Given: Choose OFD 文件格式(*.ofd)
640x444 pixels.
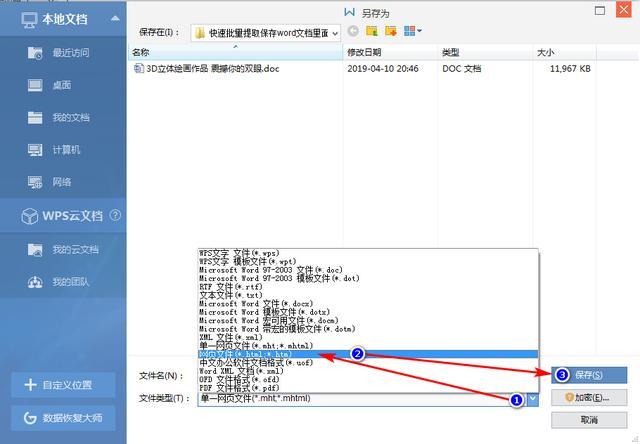Looking at the screenshot, I should pos(368,380).
